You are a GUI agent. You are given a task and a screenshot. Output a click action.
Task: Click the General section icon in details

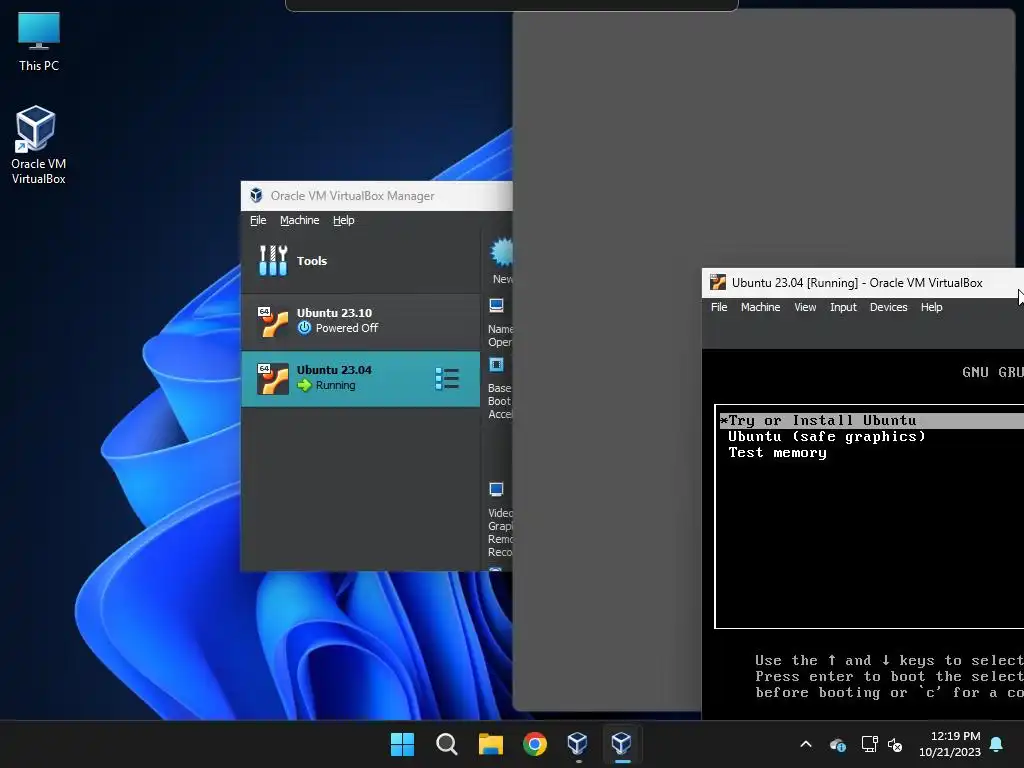click(496, 305)
